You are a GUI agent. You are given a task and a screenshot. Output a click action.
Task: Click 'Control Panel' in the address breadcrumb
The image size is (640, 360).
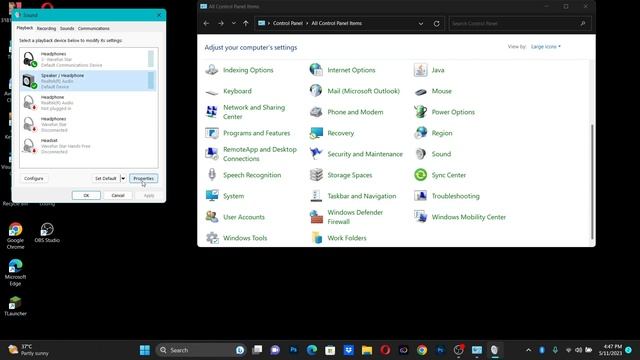(288, 23)
